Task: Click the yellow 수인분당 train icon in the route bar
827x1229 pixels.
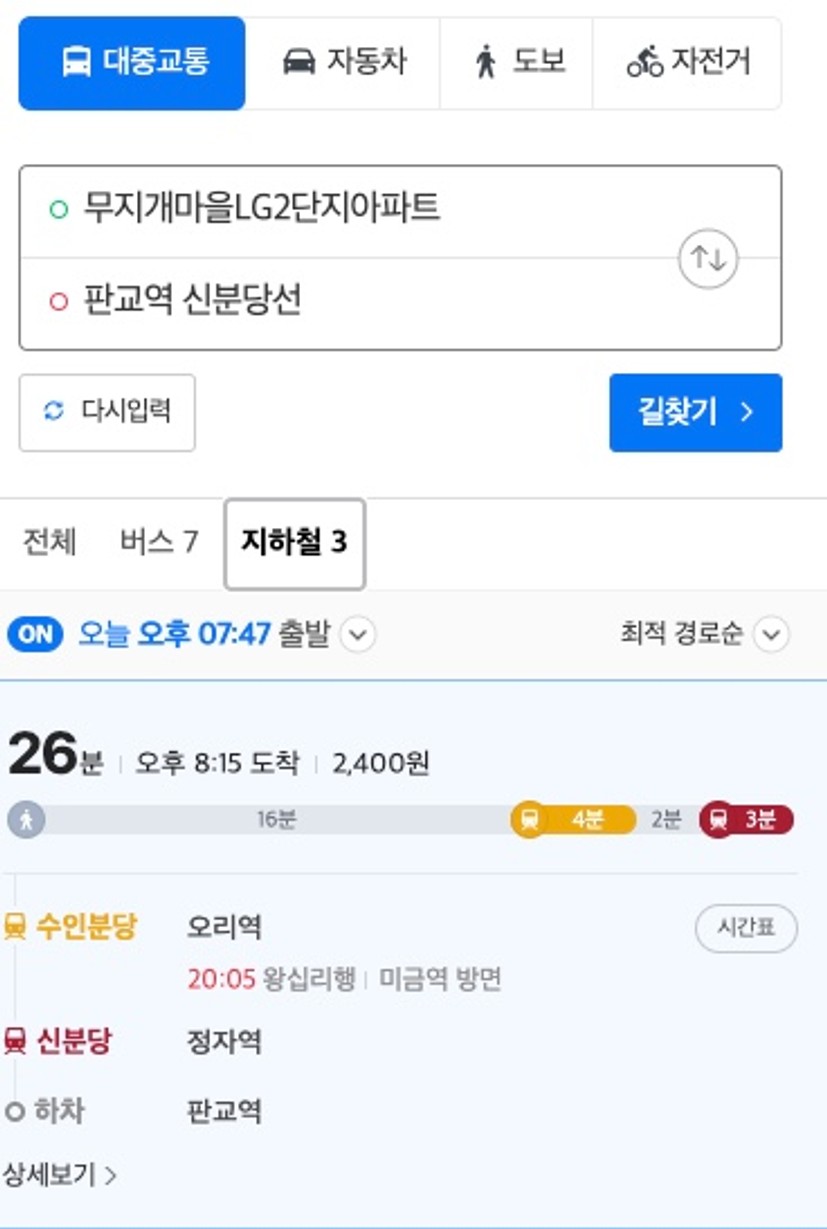Action: (x=529, y=820)
